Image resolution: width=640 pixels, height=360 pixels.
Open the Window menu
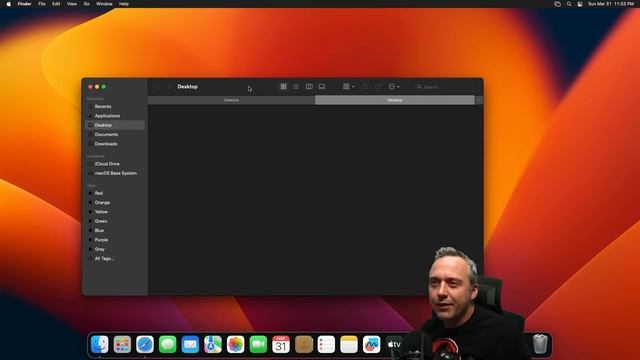[104, 4]
